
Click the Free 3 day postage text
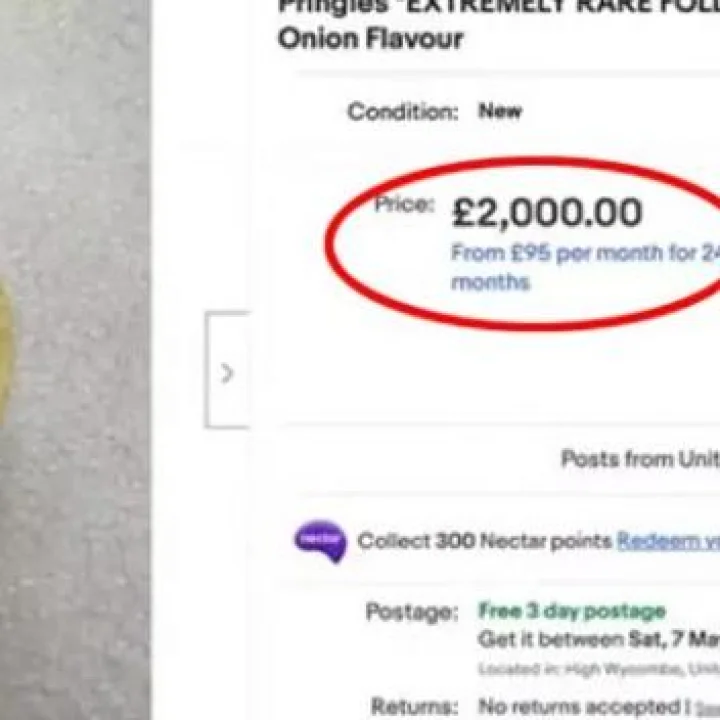(x=571, y=610)
